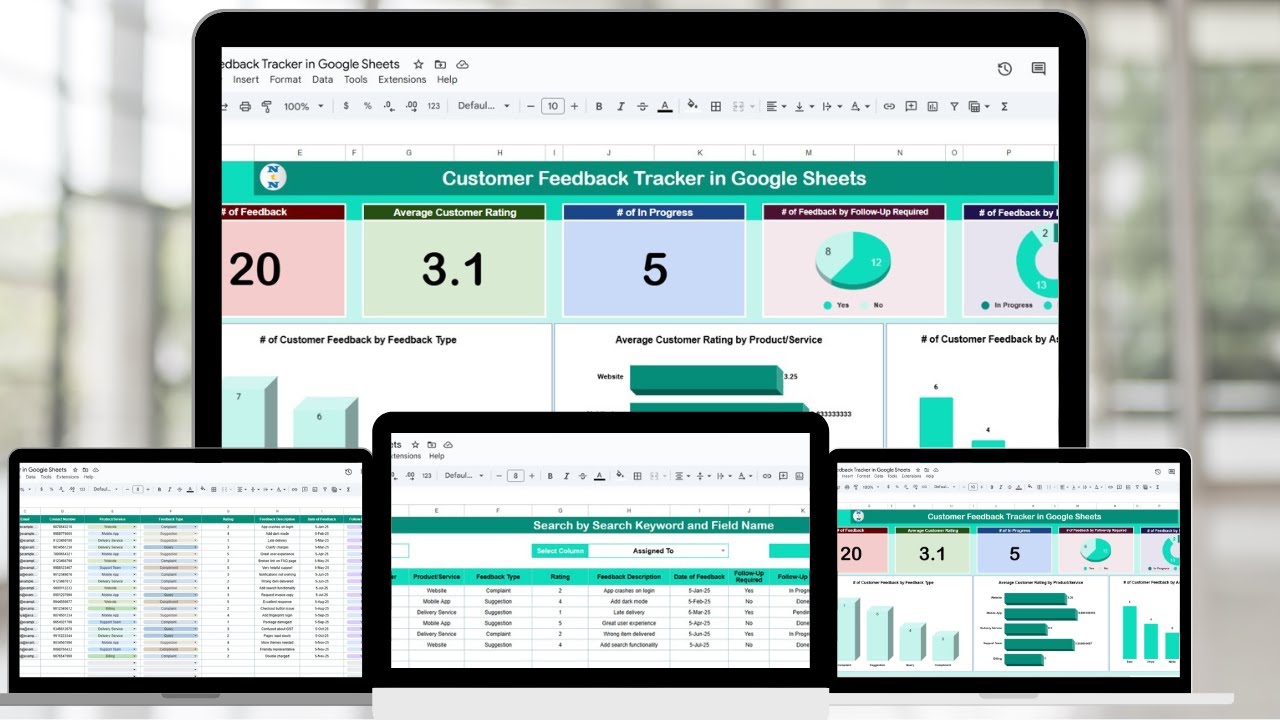Check cloud save status in large dashboard window
The height and width of the screenshot is (720, 1280).
[462, 64]
